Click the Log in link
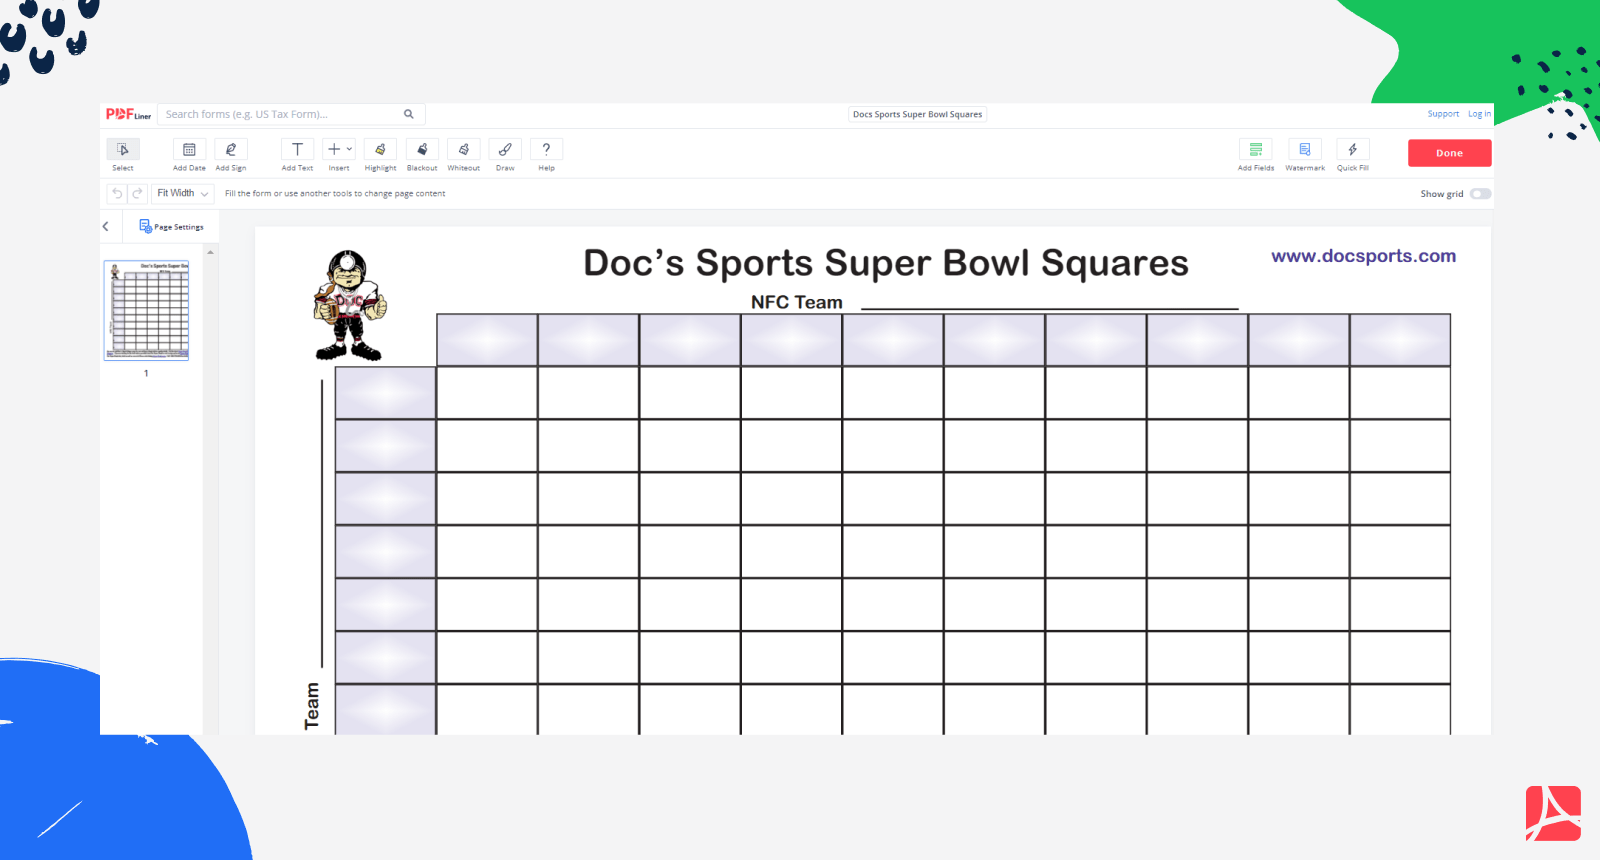 (1479, 114)
